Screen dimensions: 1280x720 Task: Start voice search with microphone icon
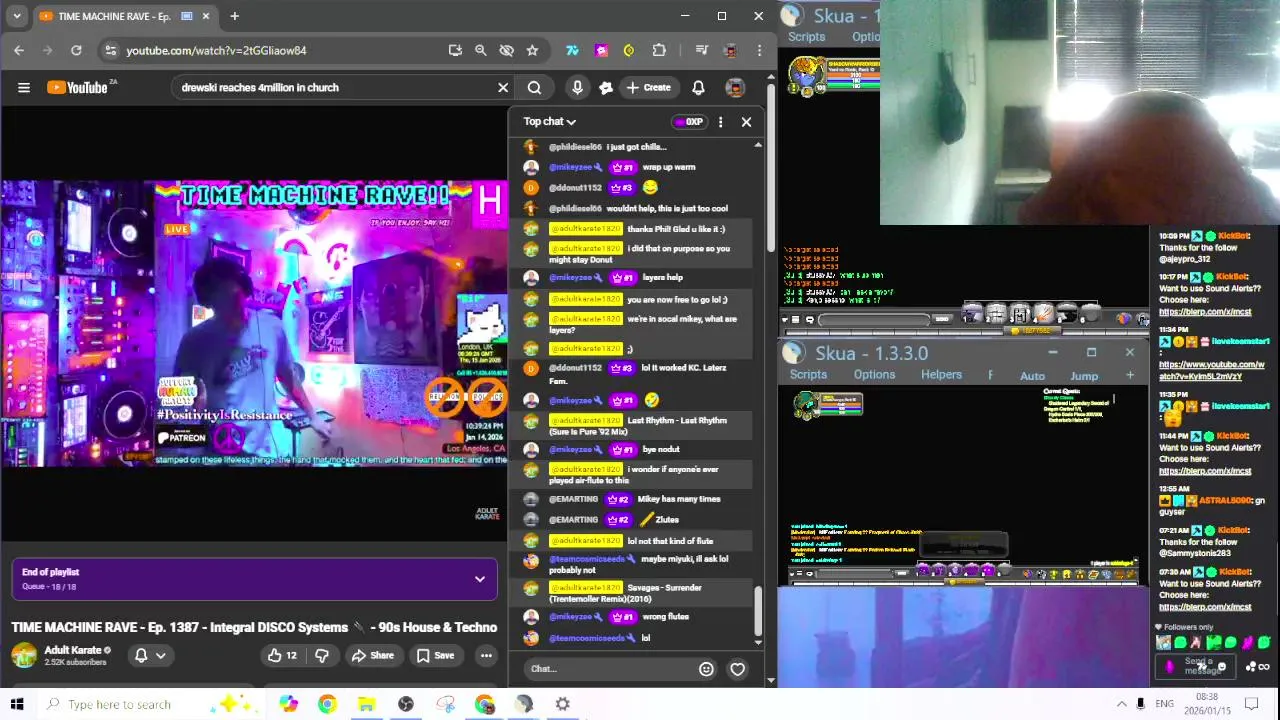click(577, 88)
